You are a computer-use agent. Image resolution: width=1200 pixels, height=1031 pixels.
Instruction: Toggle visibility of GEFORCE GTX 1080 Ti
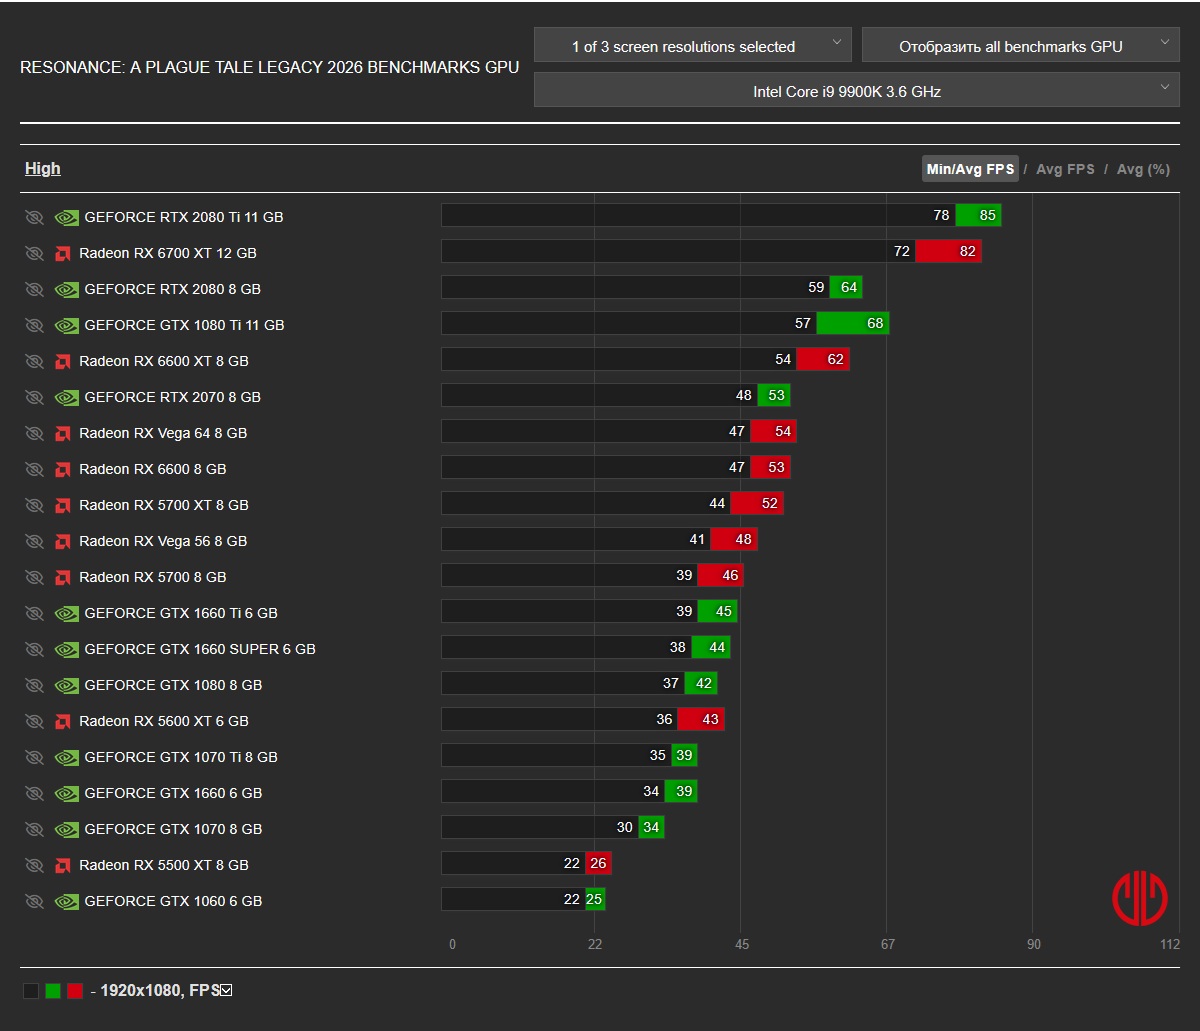coord(34,325)
